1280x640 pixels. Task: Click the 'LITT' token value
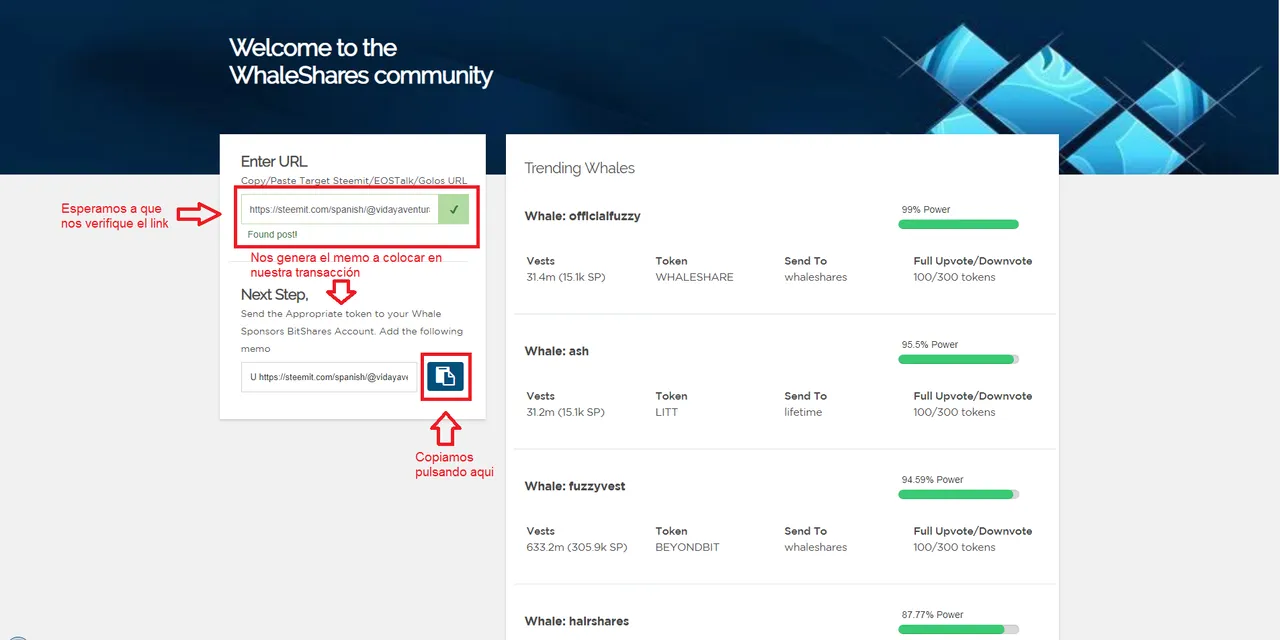pos(667,412)
